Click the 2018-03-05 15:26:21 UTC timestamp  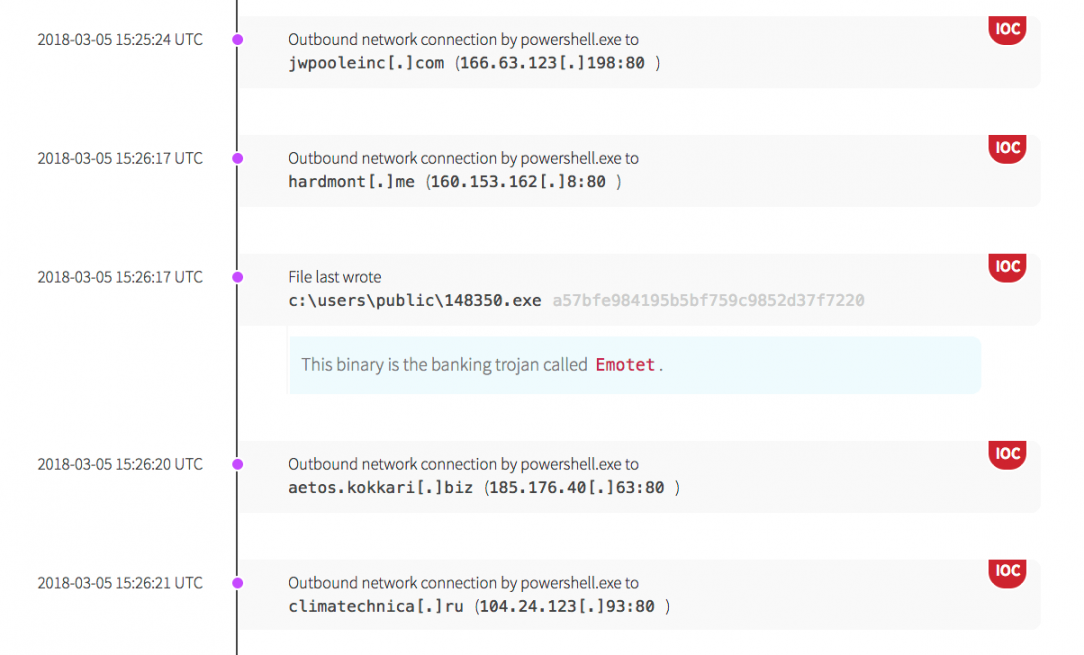[x=120, y=583]
